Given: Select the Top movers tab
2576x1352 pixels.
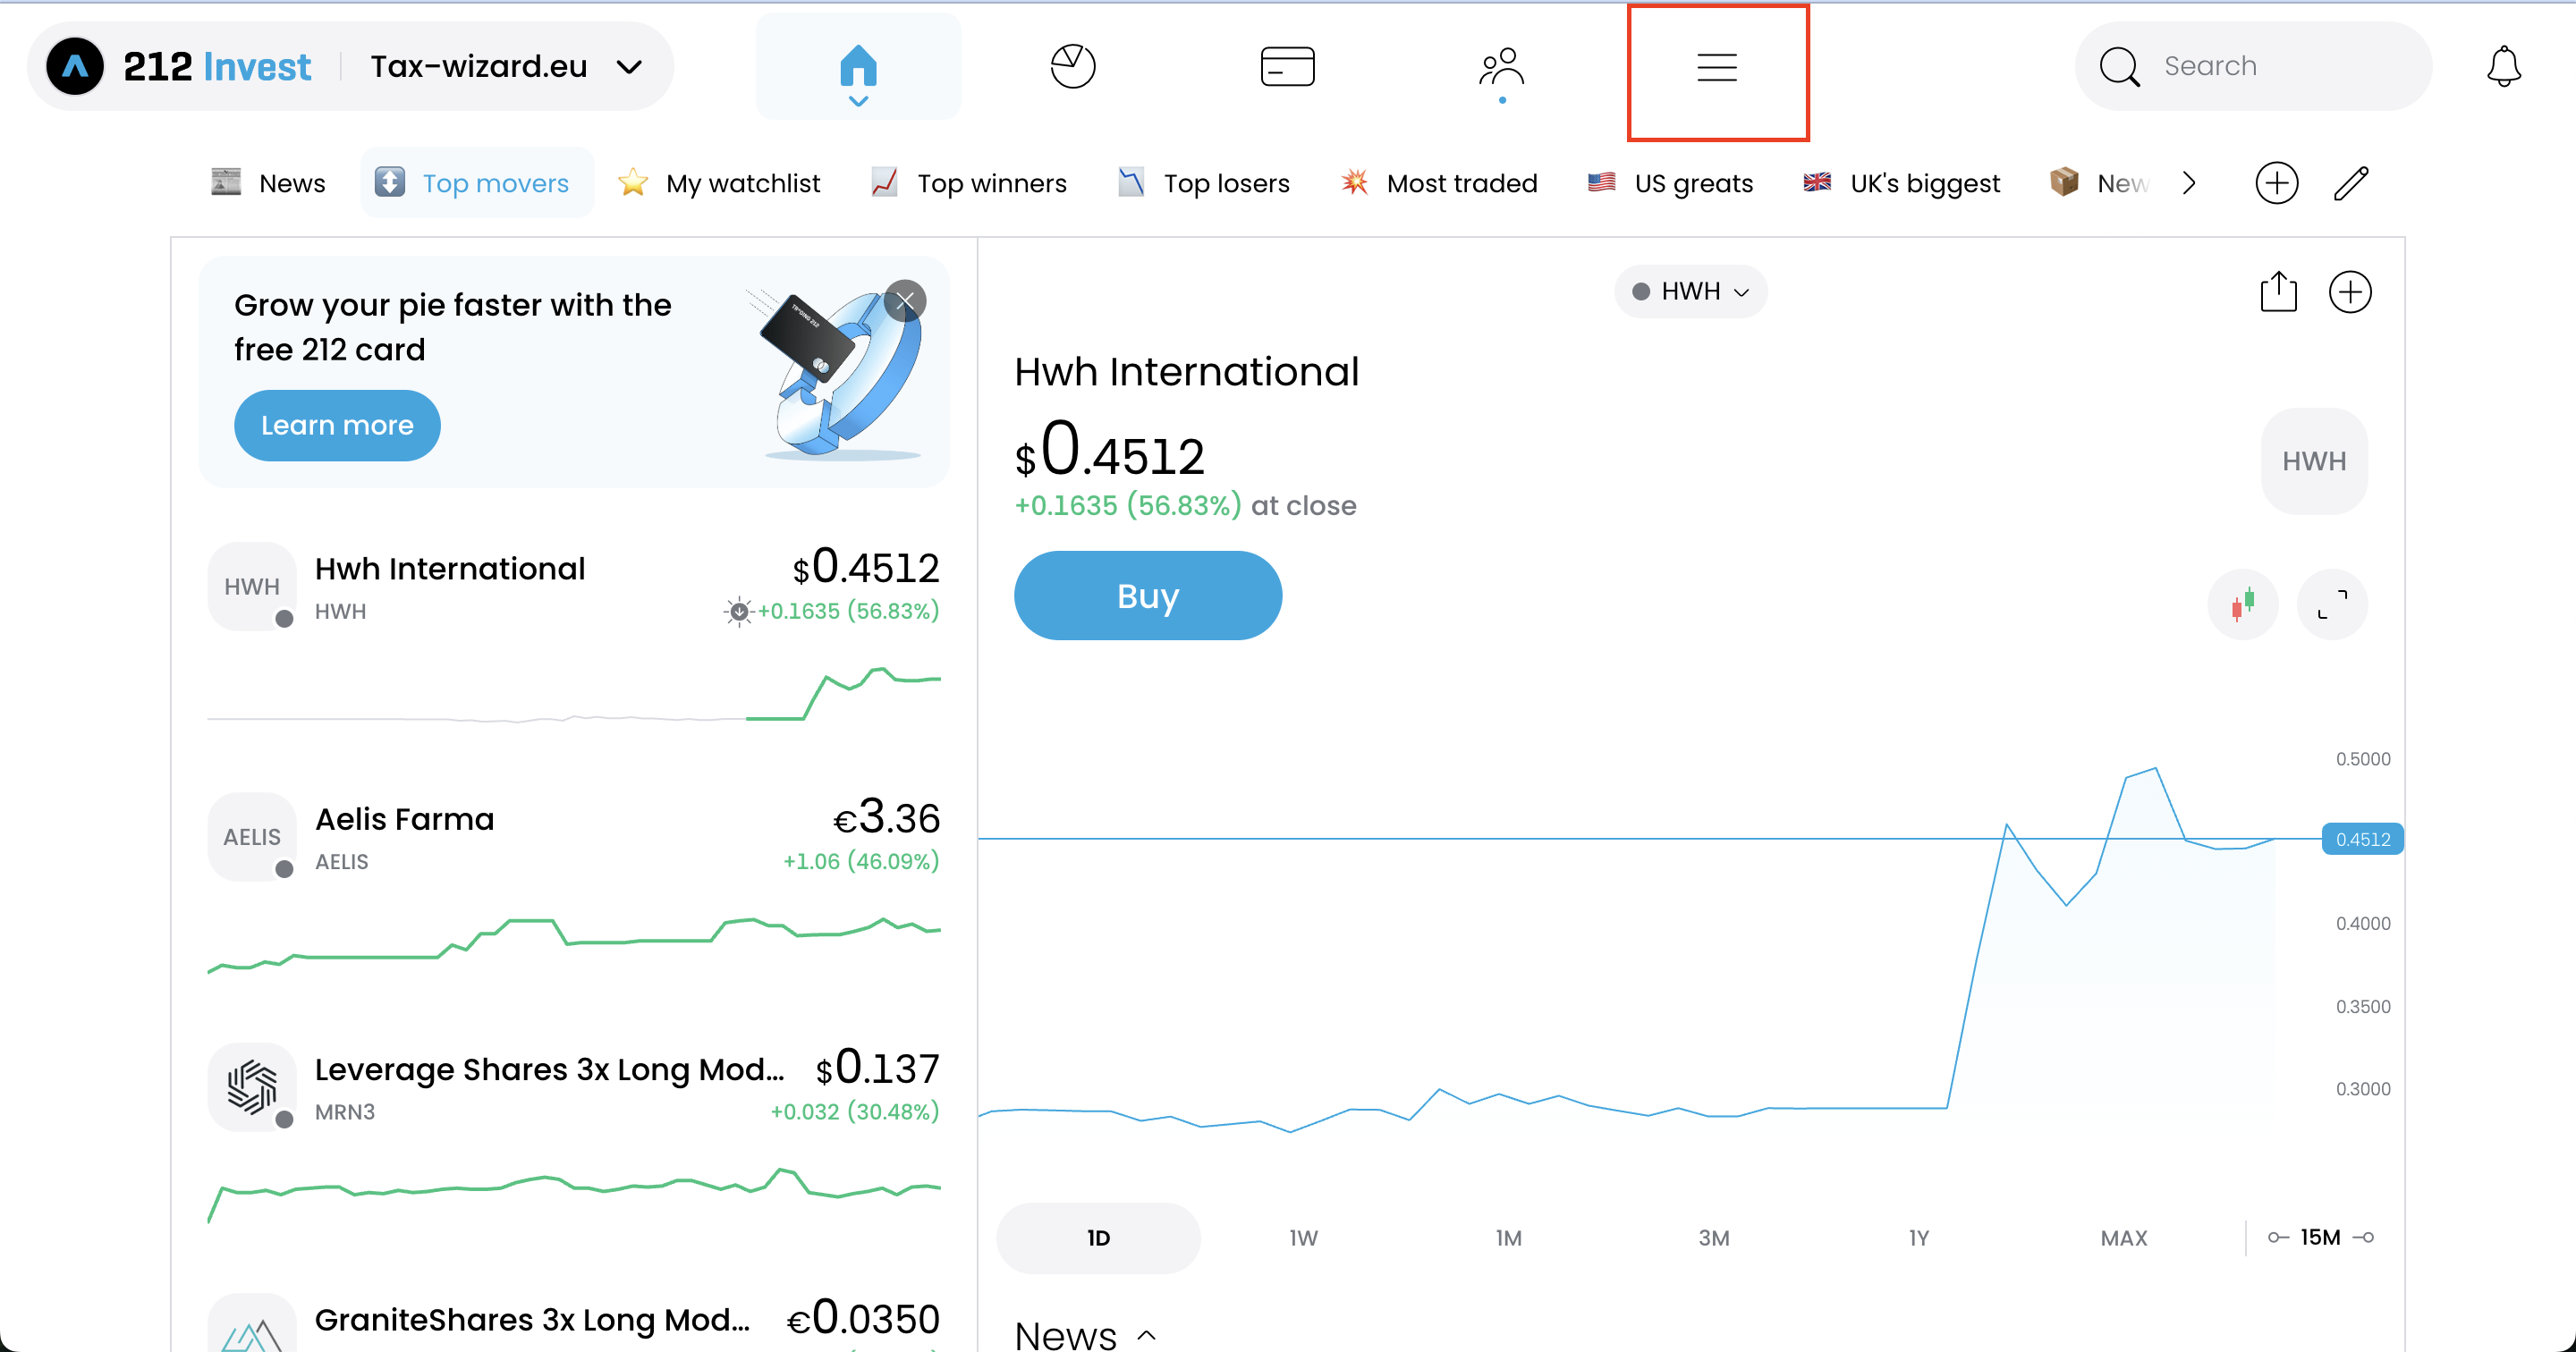Looking at the screenshot, I should pyautogui.click(x=476, y=183).
